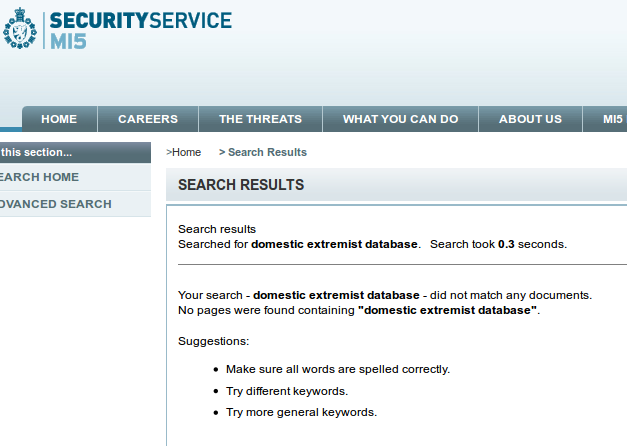The image size is (627, 446).
Task: Click the SEARCH RESULTS page heading
Action: click(241, 185)
